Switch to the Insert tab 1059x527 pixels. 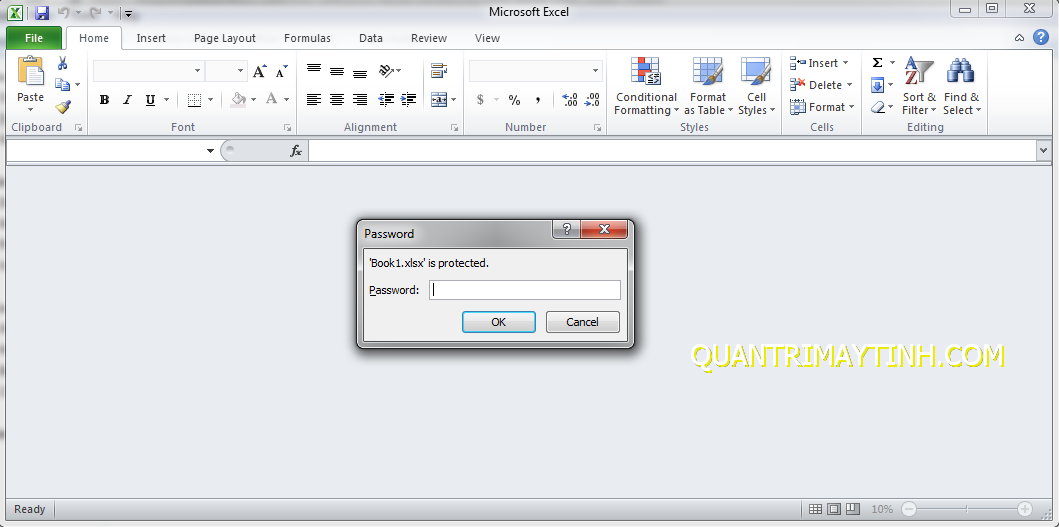(151, 39)
